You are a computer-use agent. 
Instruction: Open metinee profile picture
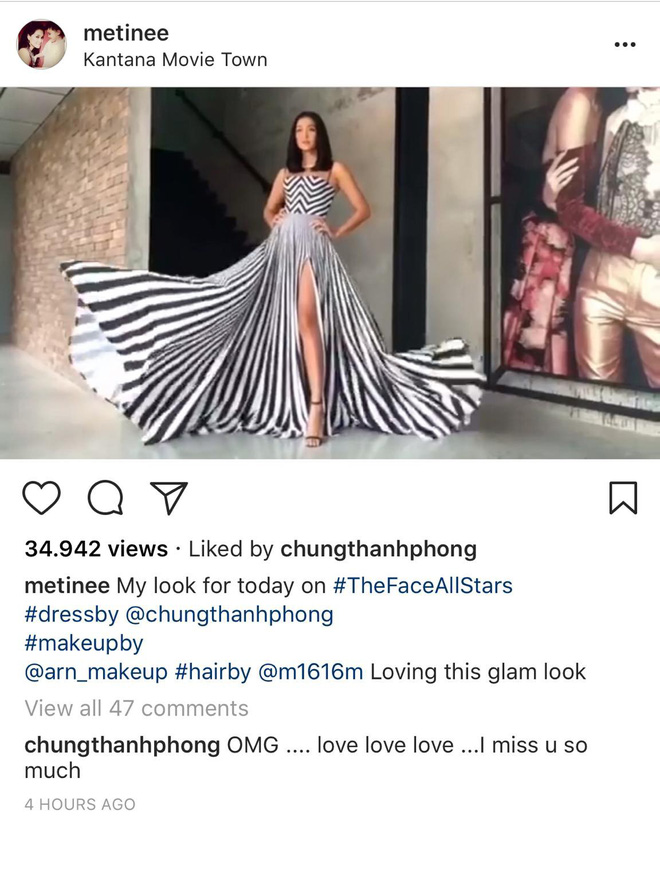[x=42, y=45]
